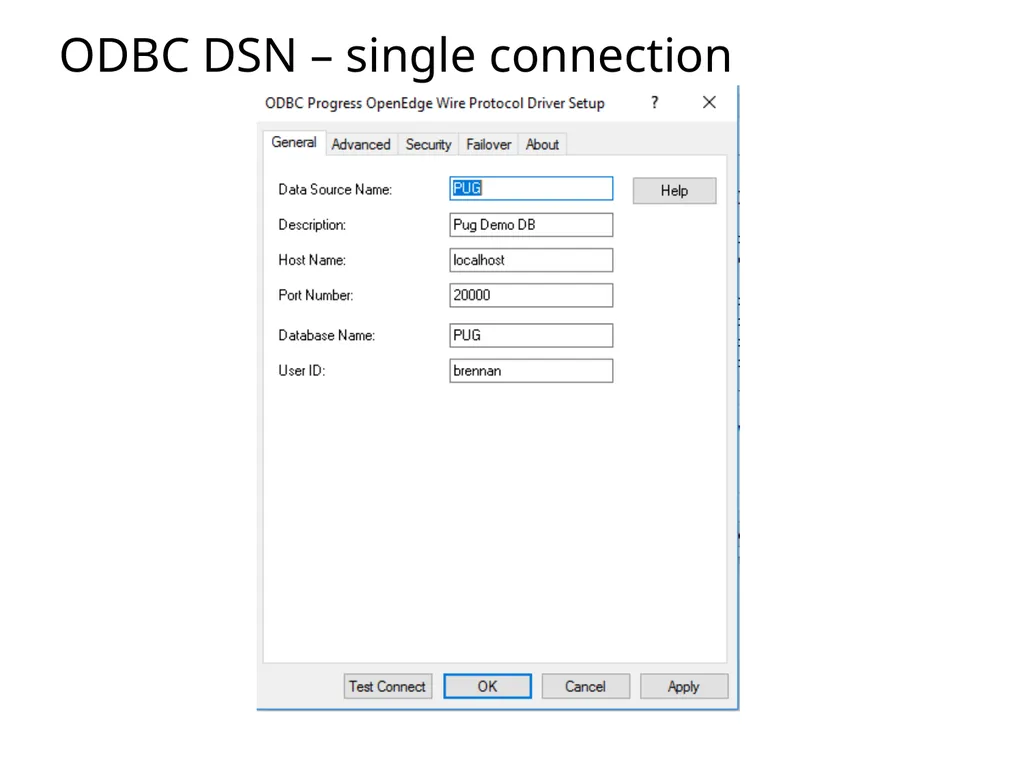Click the Data Source Name label
The height and width of the screenshot is (768, 1024).
point(335,189)
